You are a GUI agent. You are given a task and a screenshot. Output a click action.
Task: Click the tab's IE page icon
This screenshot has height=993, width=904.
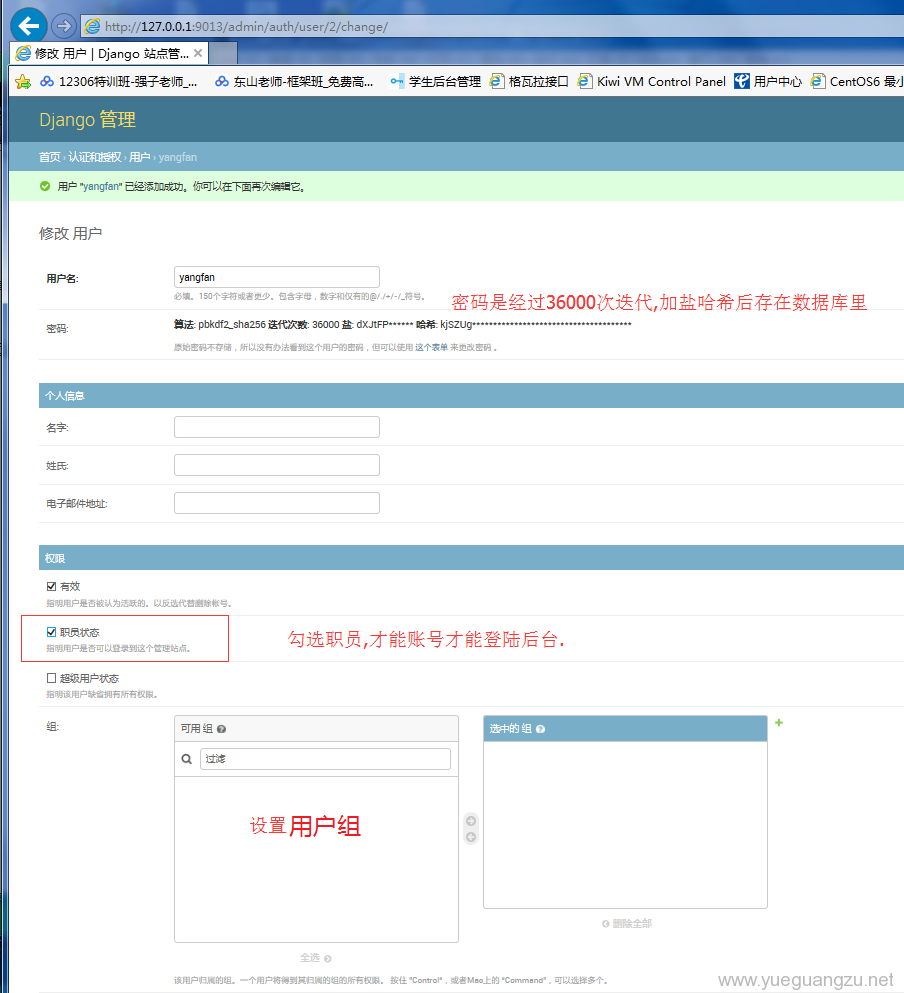point(23,53)
